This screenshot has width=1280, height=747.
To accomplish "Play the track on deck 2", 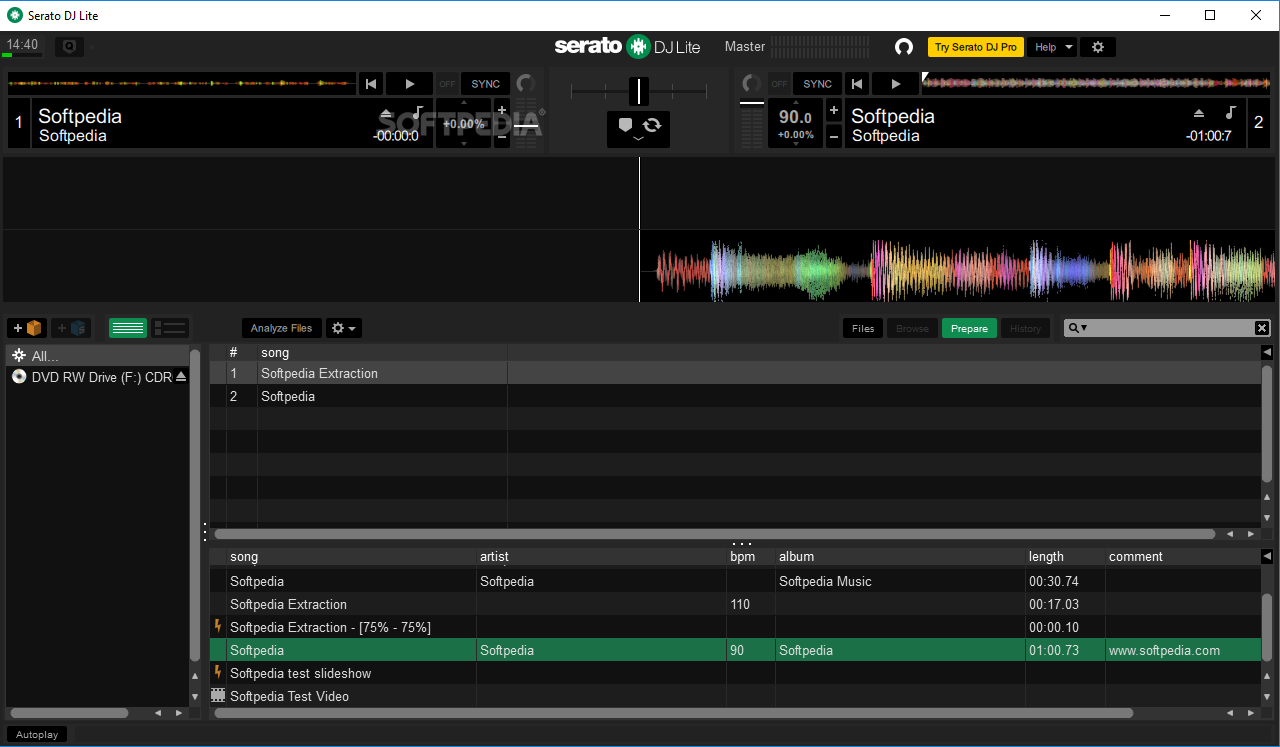I will (895, 84).
